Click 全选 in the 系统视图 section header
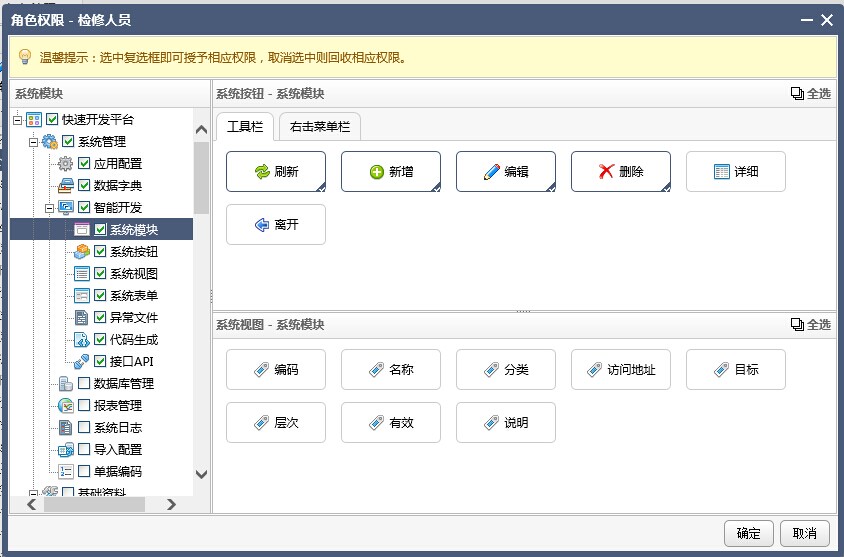The width and height of the screenshot is (844, 557). tap(811, 325)
